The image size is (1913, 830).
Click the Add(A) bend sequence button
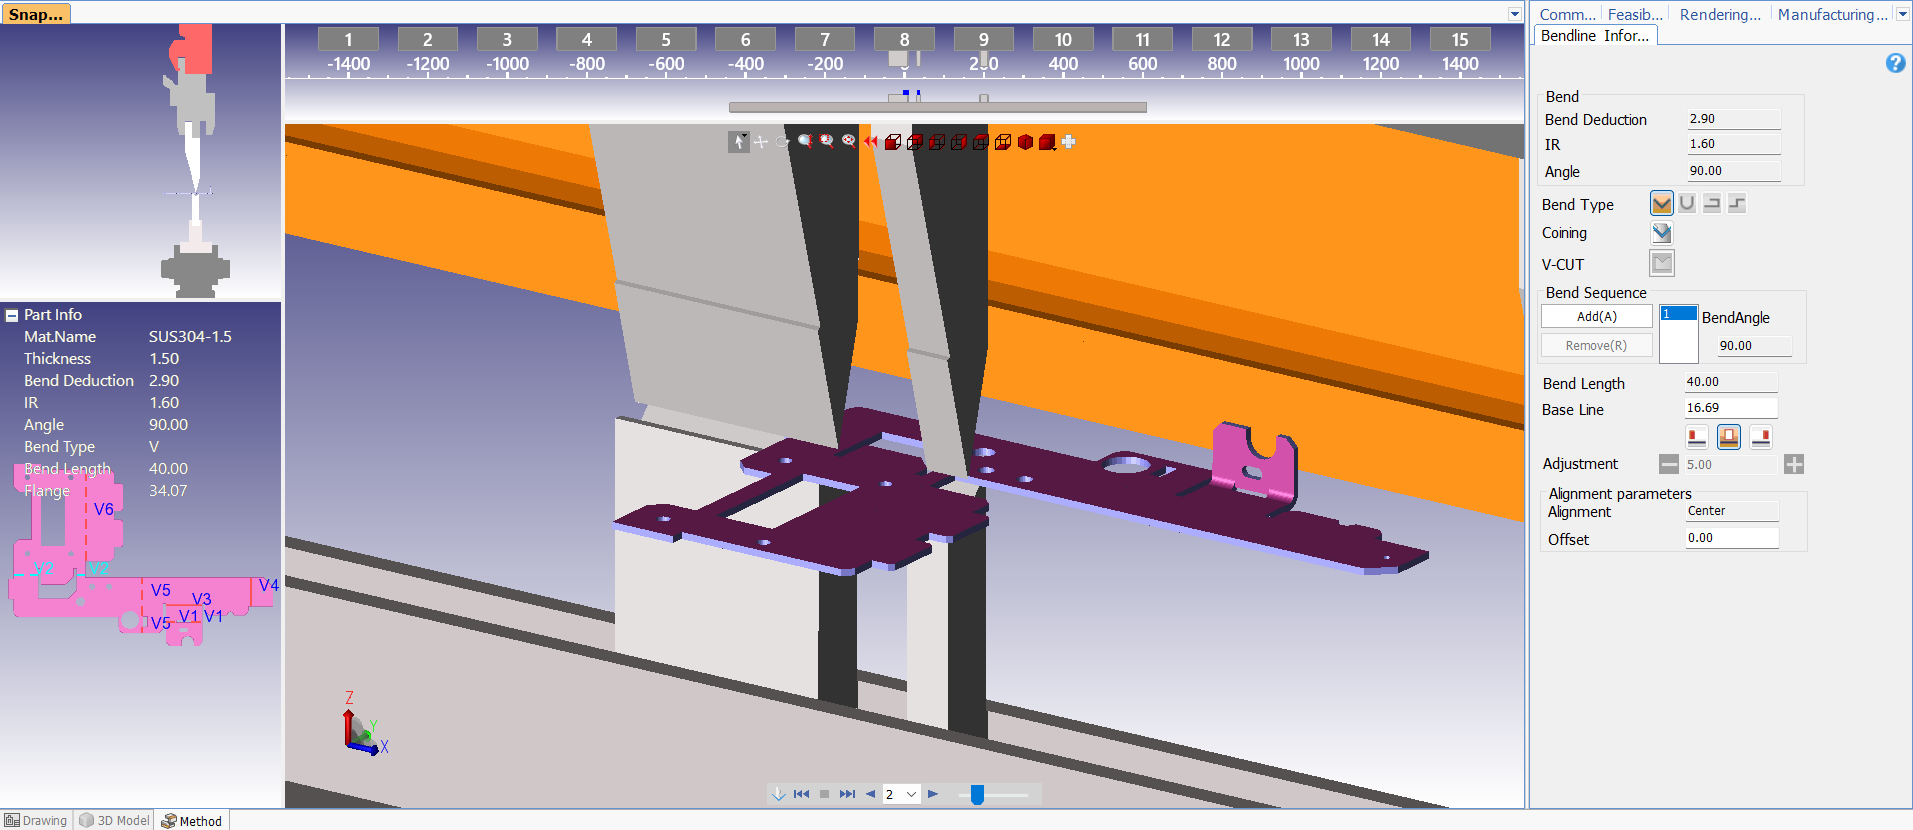tap(1596, 317)
